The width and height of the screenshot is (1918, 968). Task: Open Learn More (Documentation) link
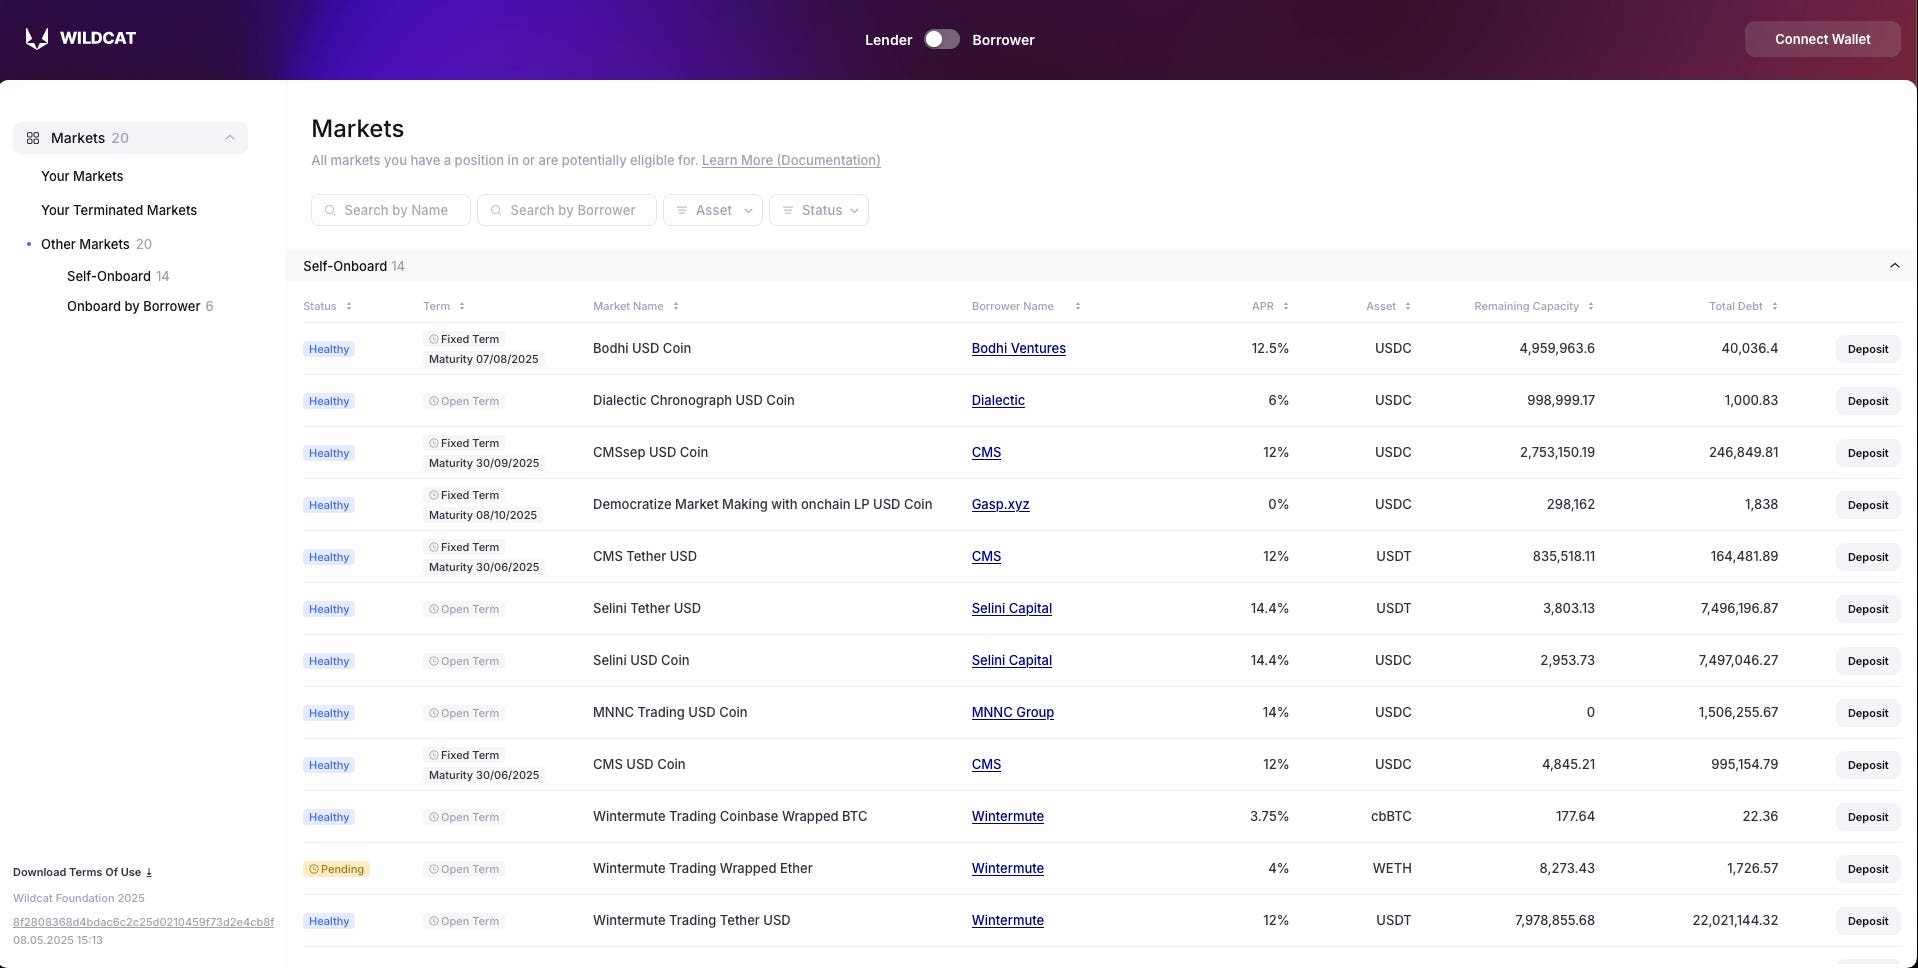click(791, 160)
